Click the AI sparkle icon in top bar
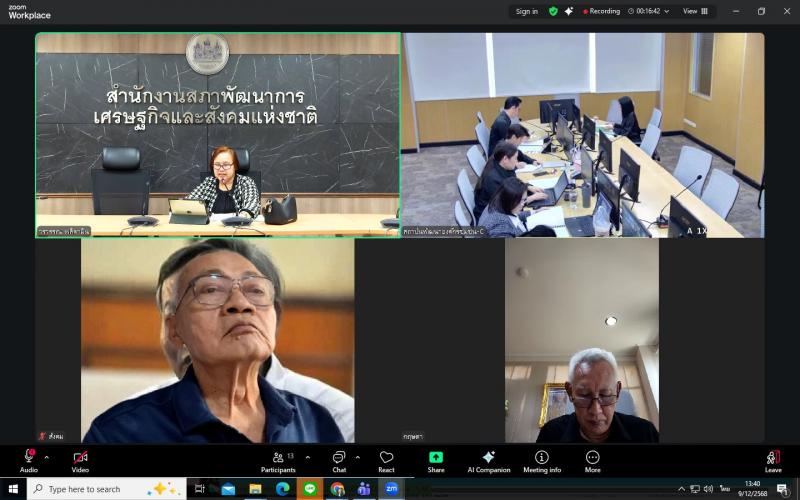The height and width of the screenshot is (500, 800). 569,11
